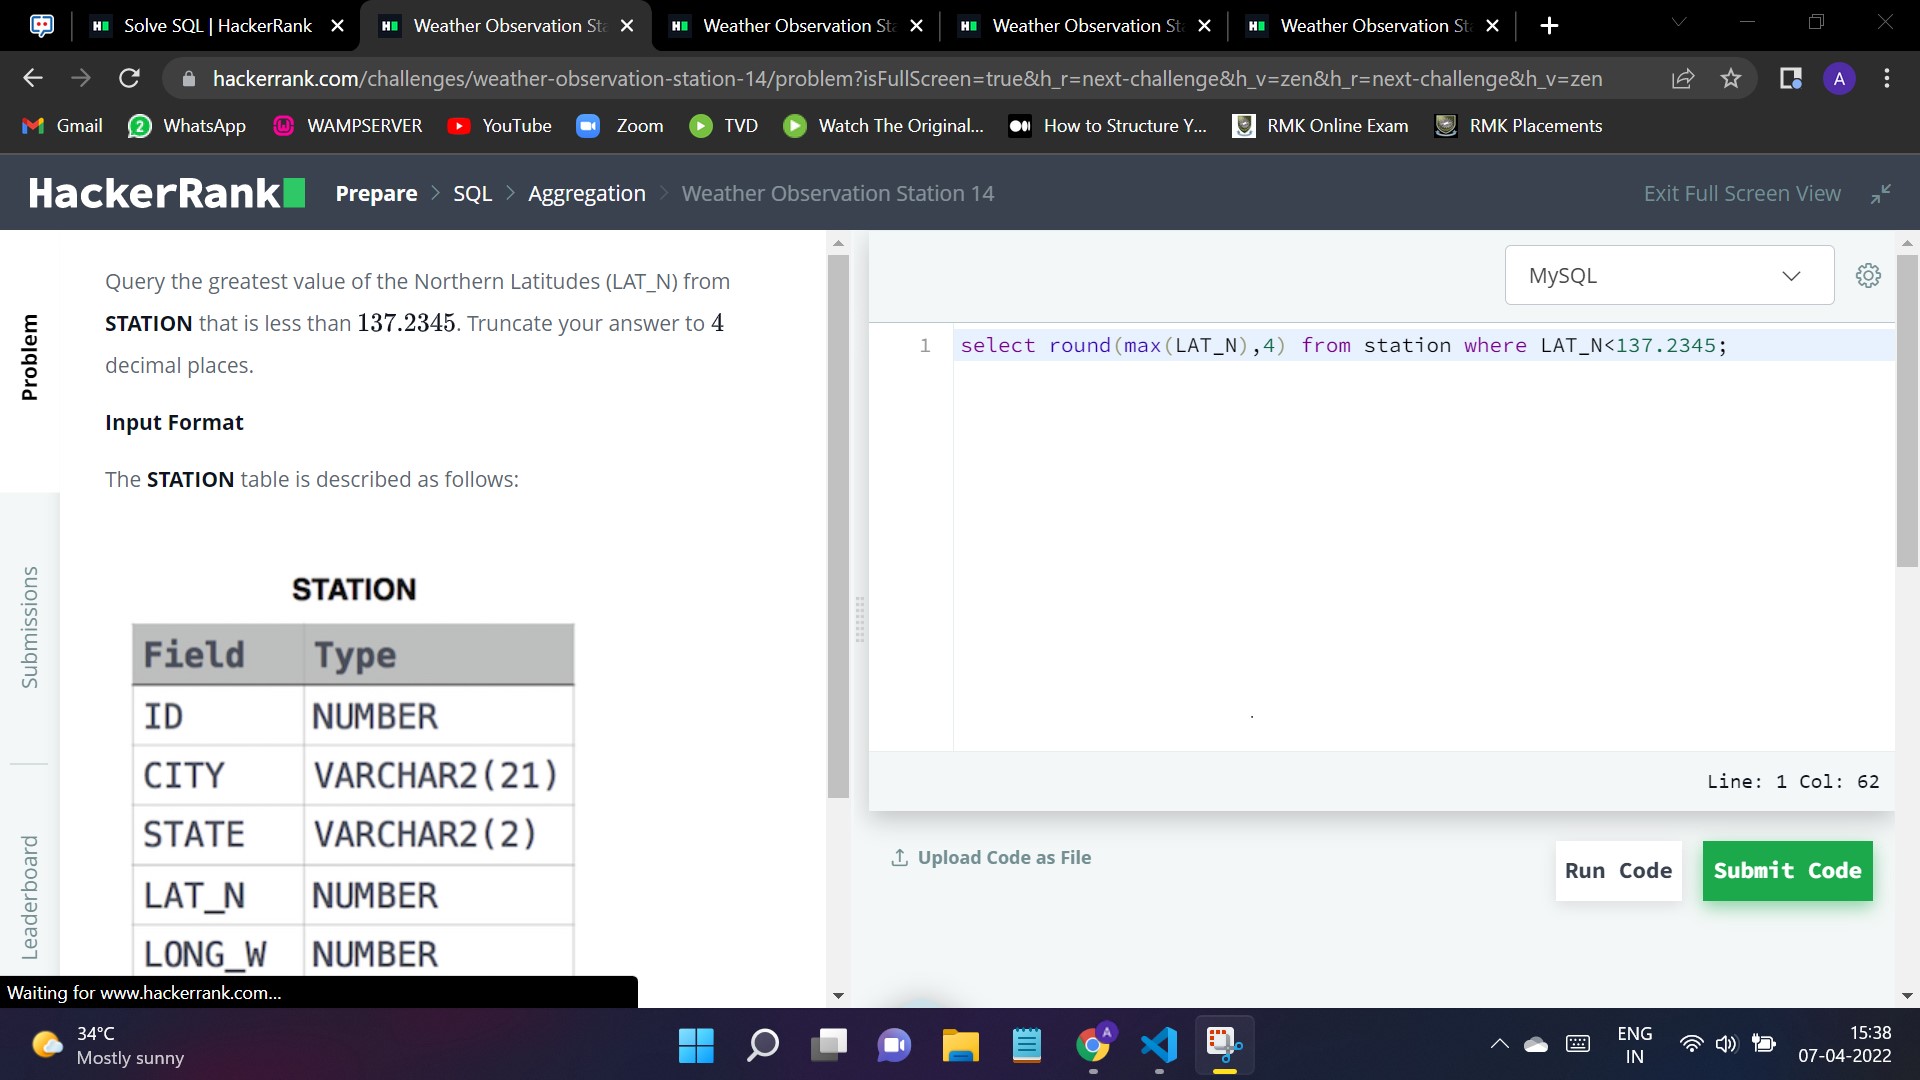Click the OneDrive cloud tray icon
Viewport: 1920px width, 1080px height.
pyautogui.click(x=1536, y=1044)
